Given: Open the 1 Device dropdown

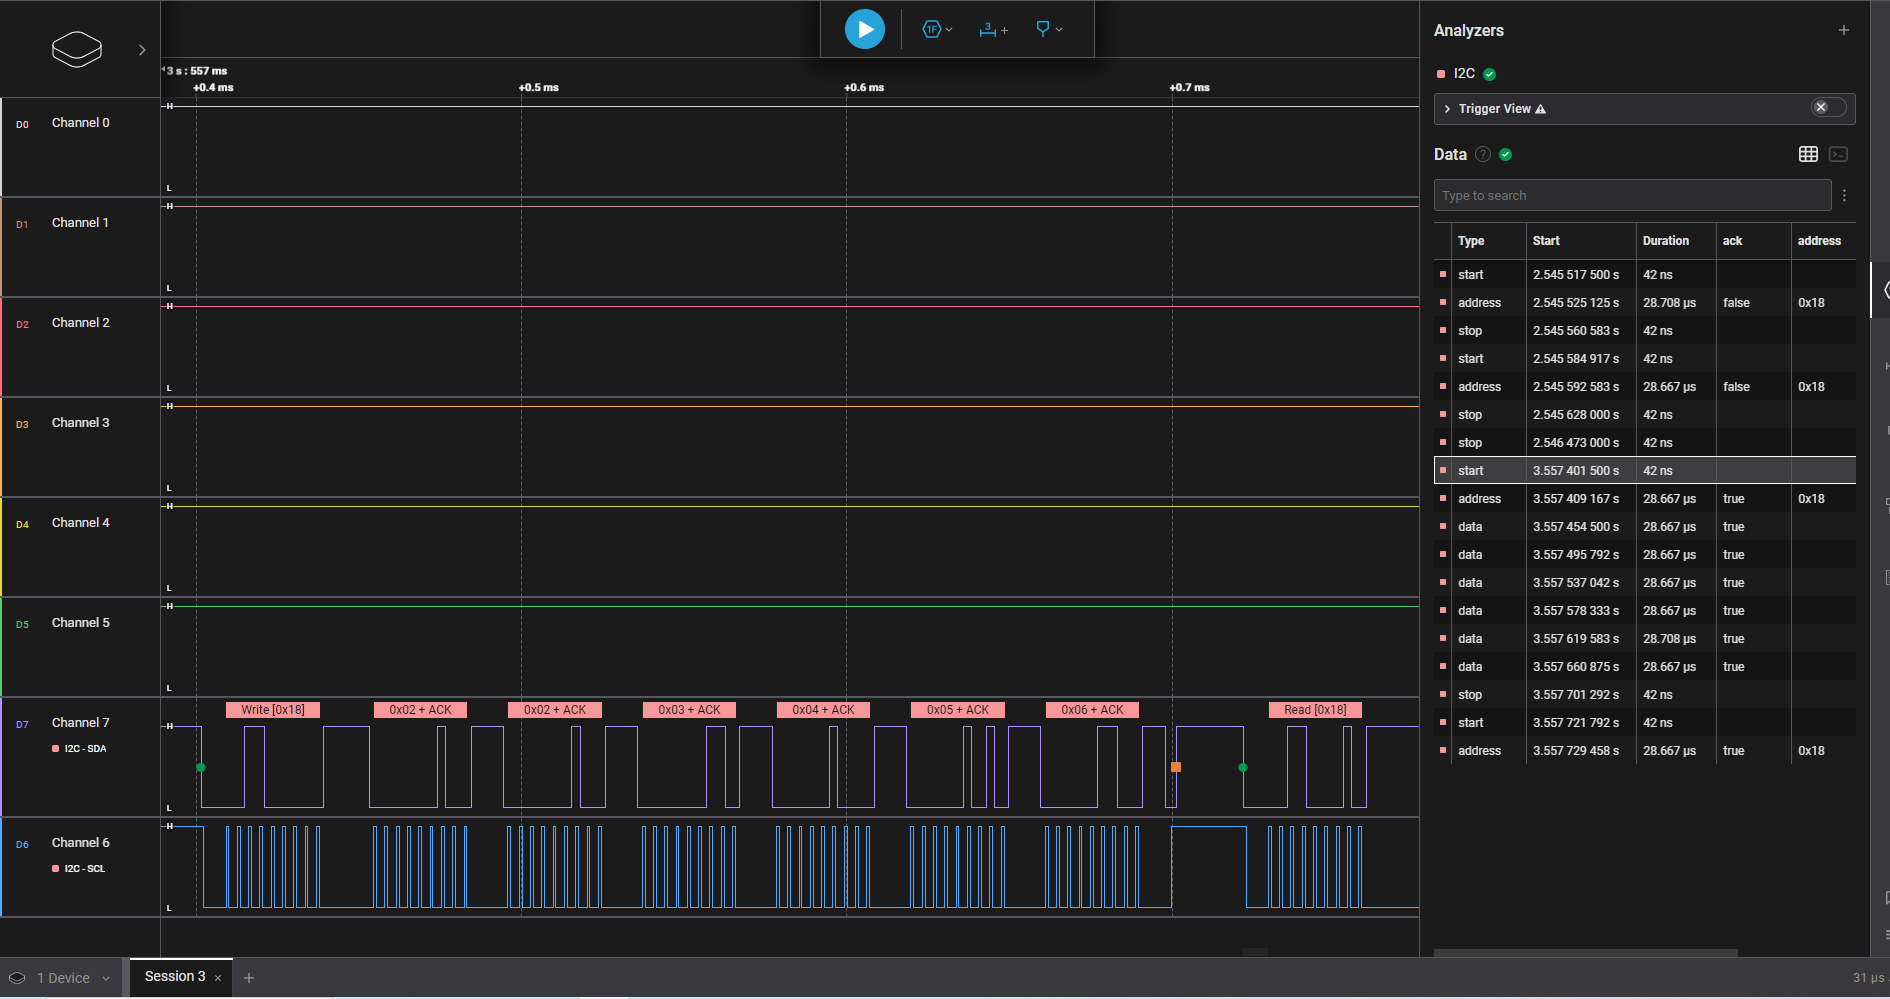Looking at the screenshot, I should point(60,978).
